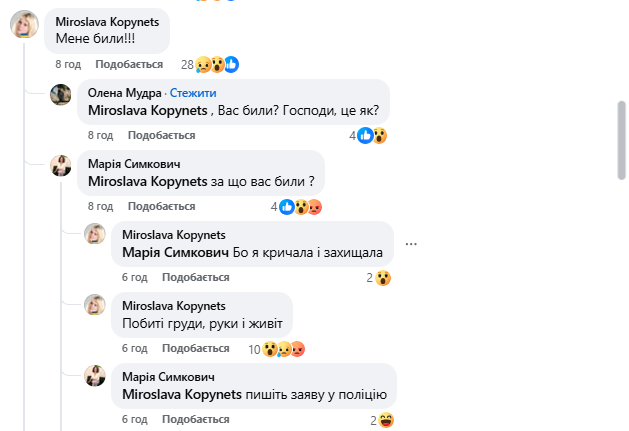Click mentioned name in "пишіть заяву у поліцію"
This screenshot has width=629, height=431.
179,394
